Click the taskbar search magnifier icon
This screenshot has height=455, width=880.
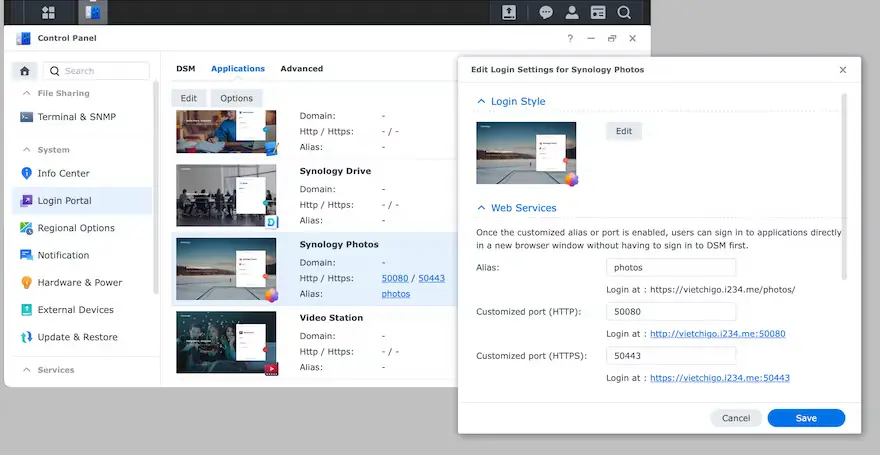click(624, 13)
